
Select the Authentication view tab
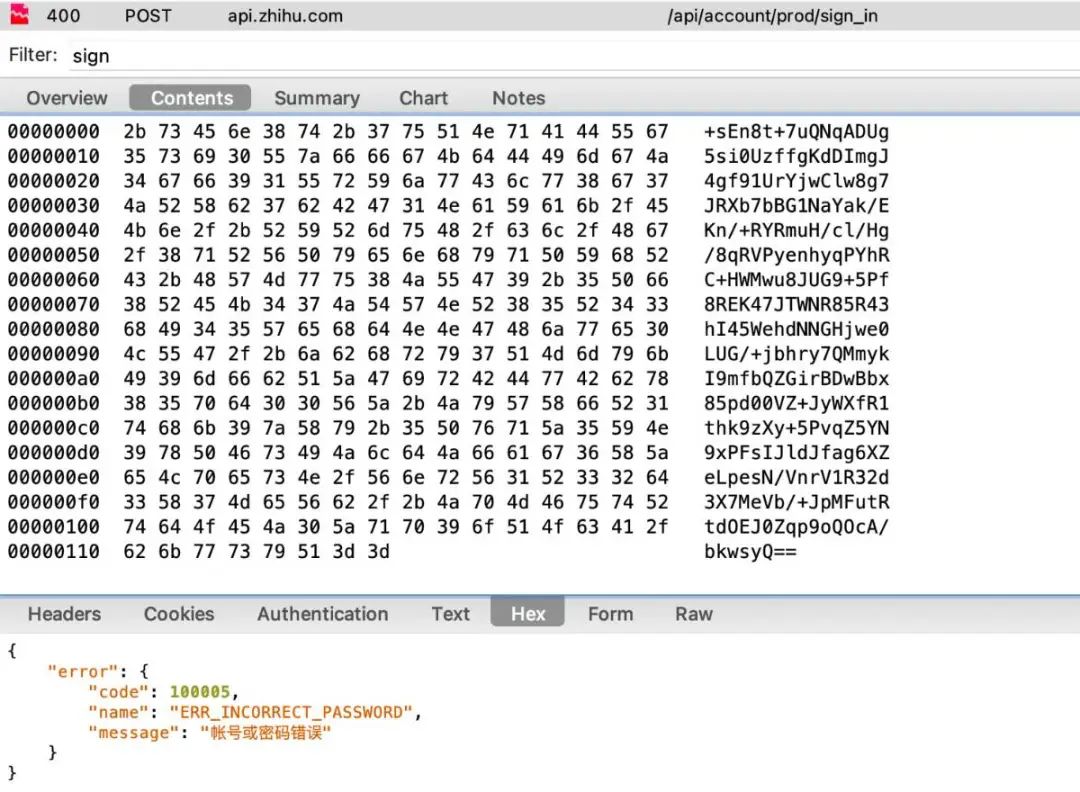(x=322, y=614)
